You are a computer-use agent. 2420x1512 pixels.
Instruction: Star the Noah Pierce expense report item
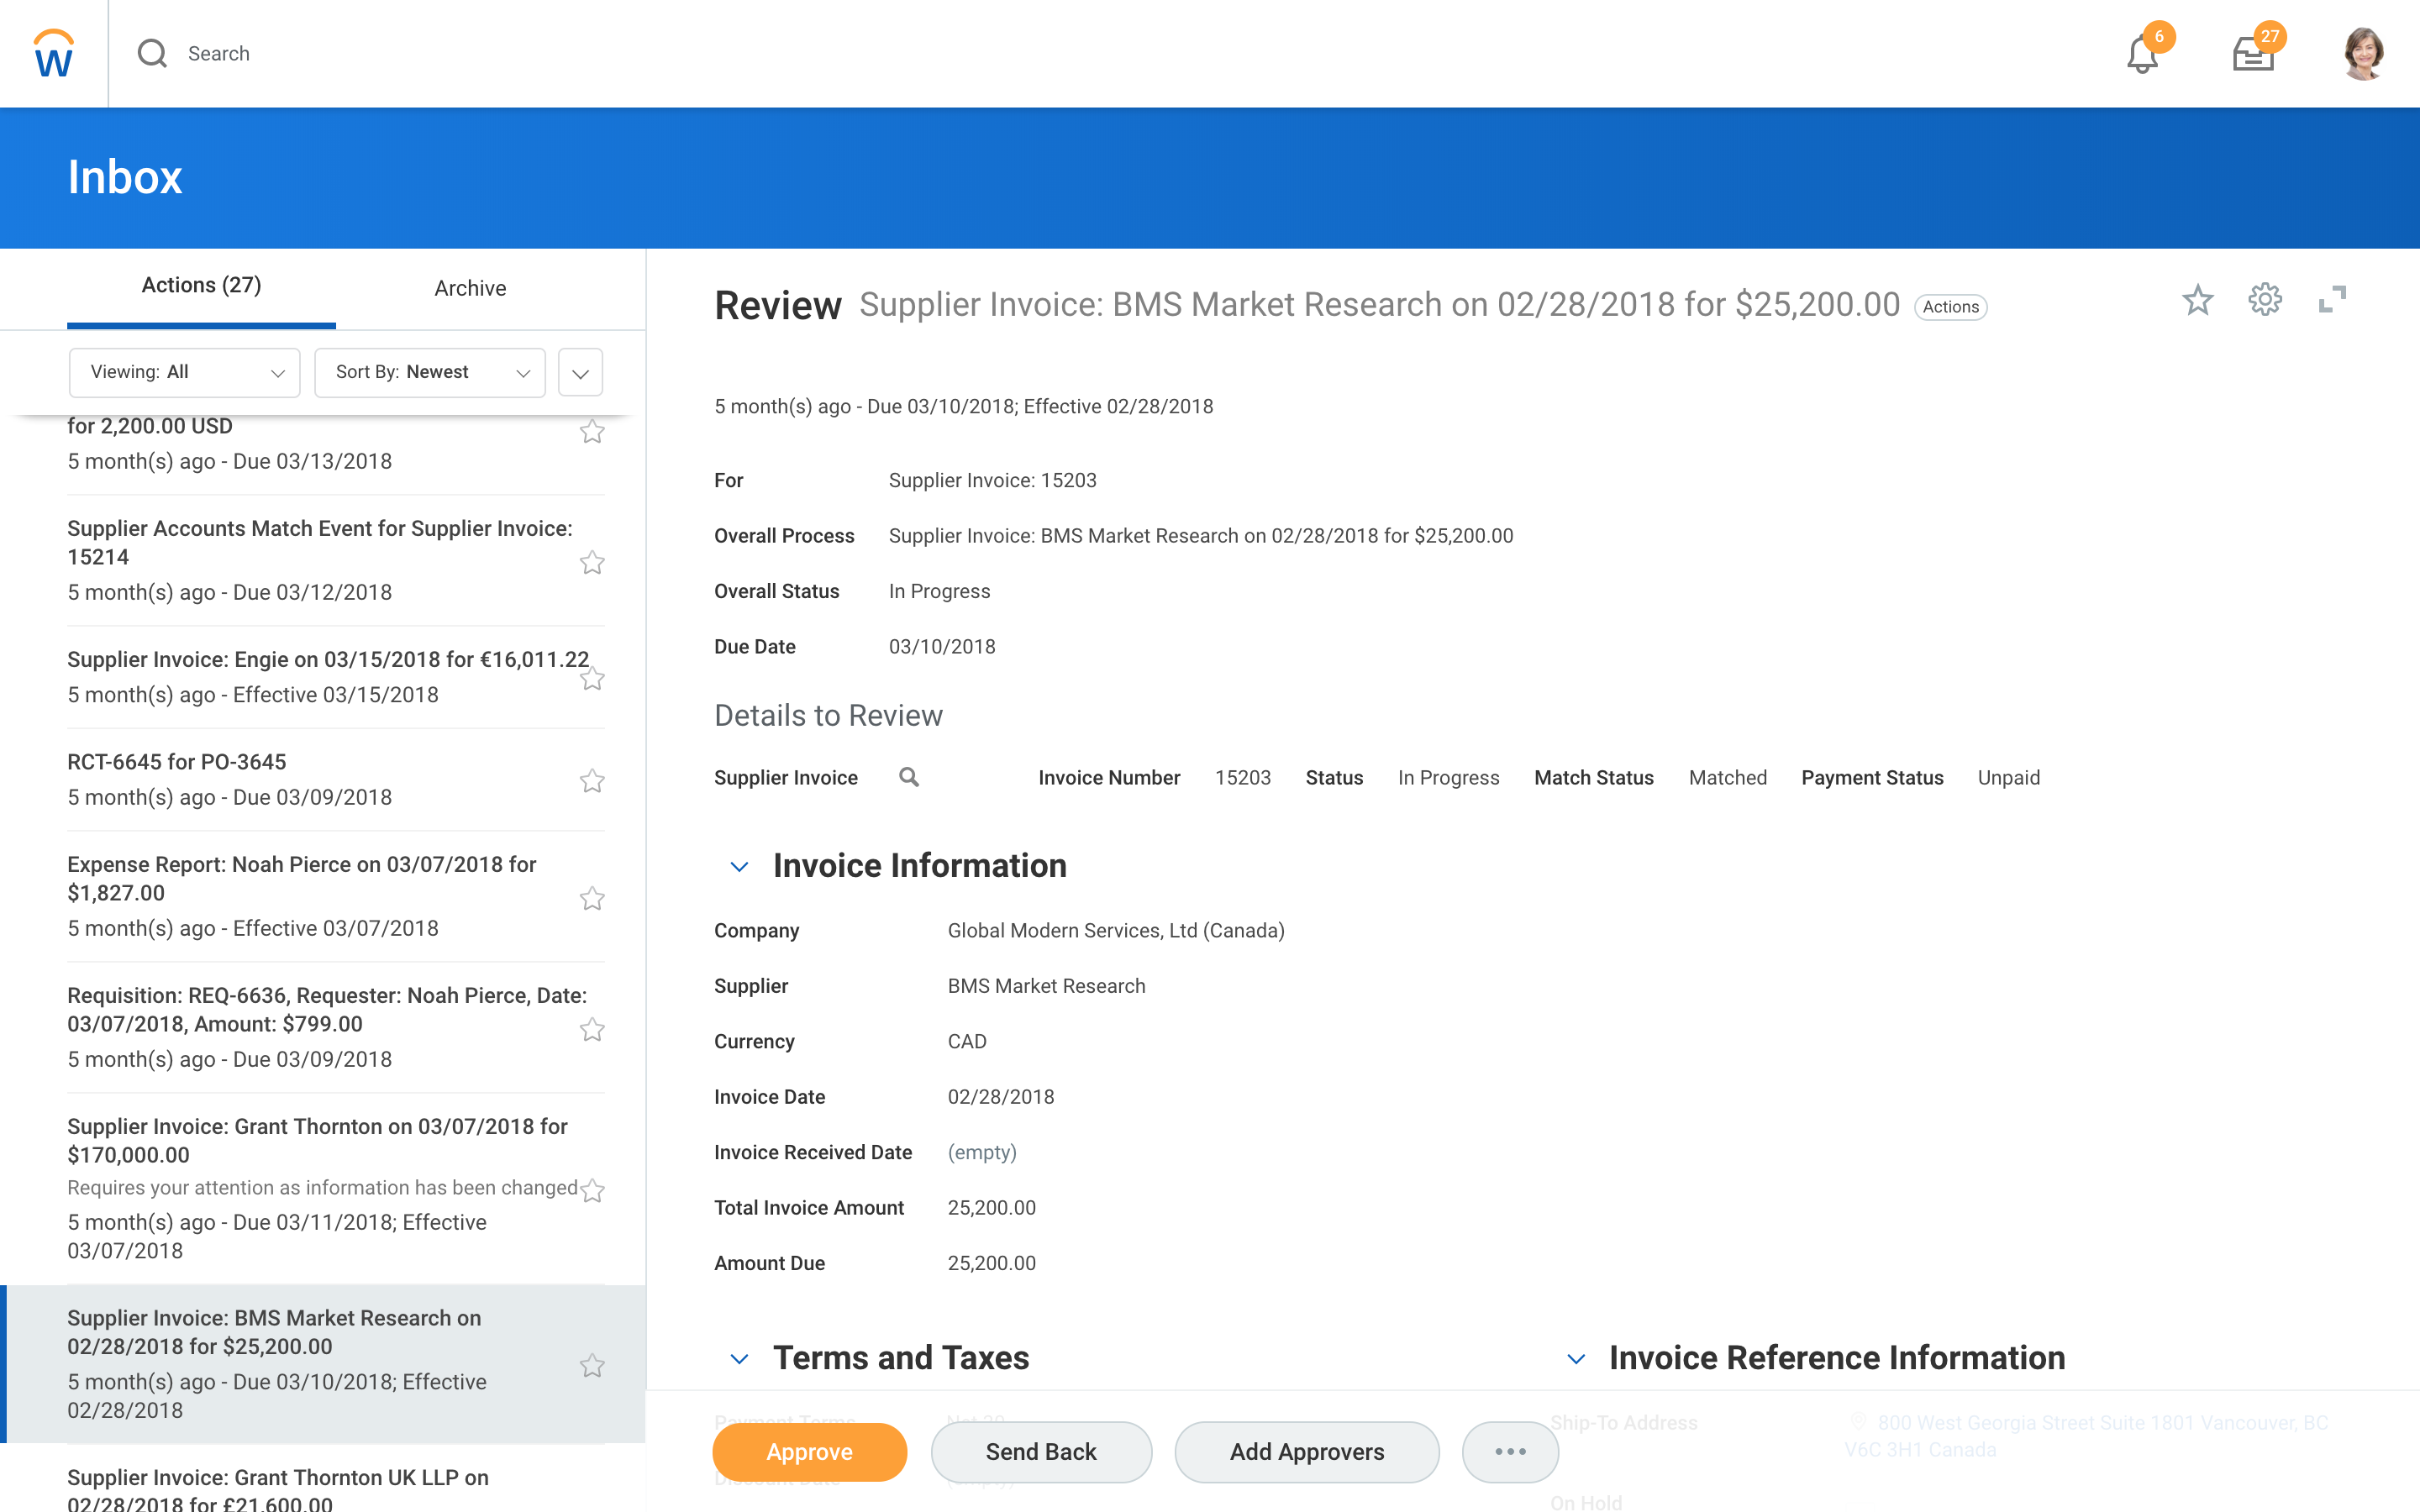(x=592, y=898)
